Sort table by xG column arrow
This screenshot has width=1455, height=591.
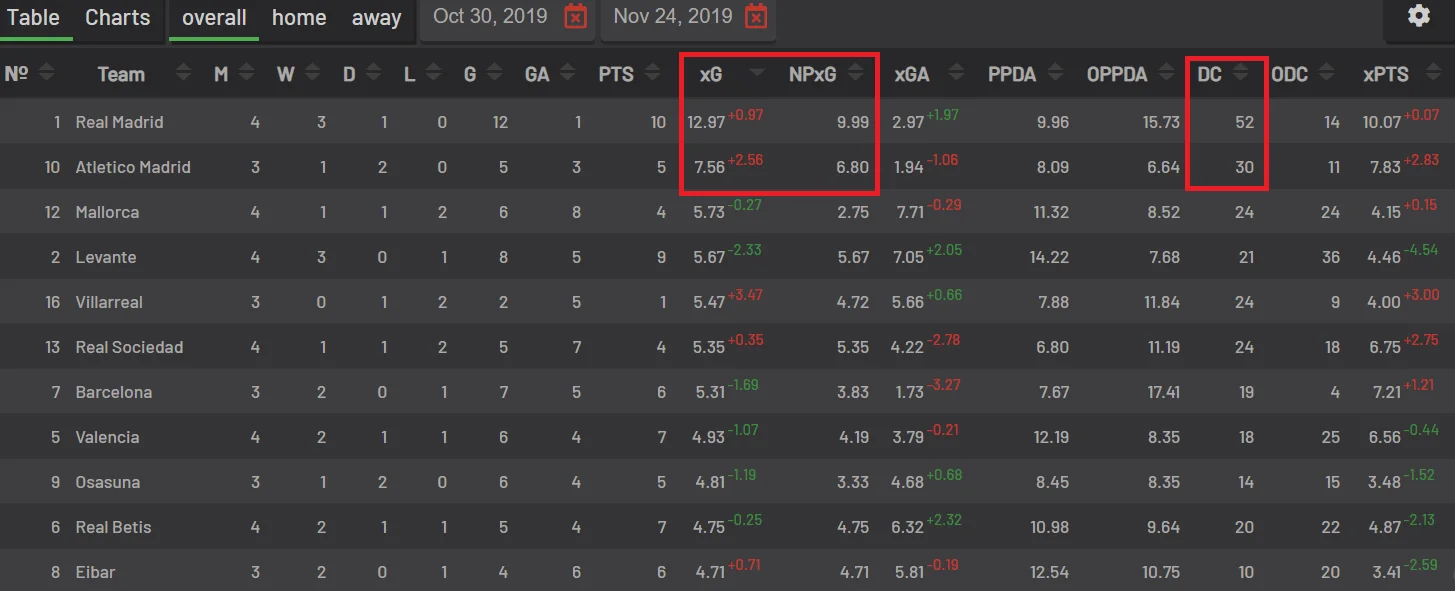click(x=758, y=74)
